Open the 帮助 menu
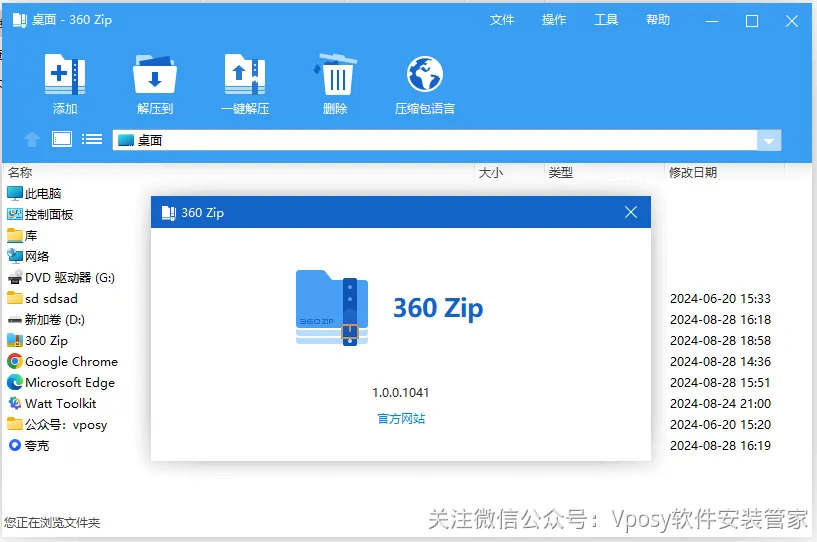The height and width of the screenshot is (542, 817). (x=658, y=20)
